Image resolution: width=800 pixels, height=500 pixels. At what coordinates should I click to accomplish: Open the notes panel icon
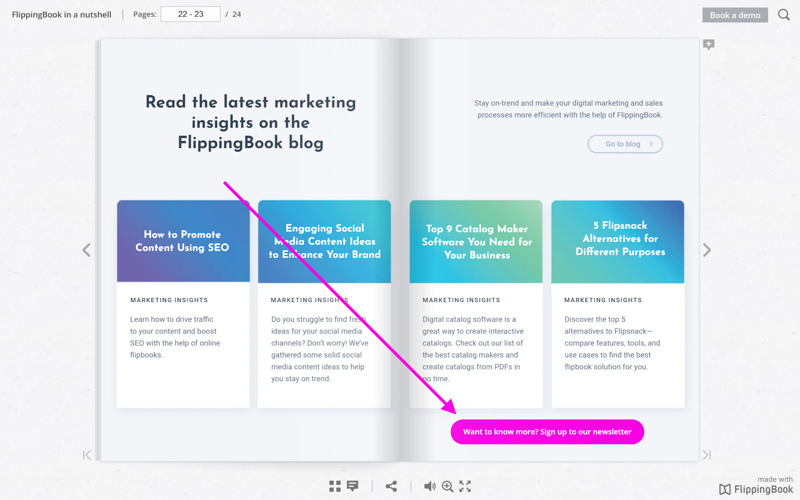coord(353,486)
